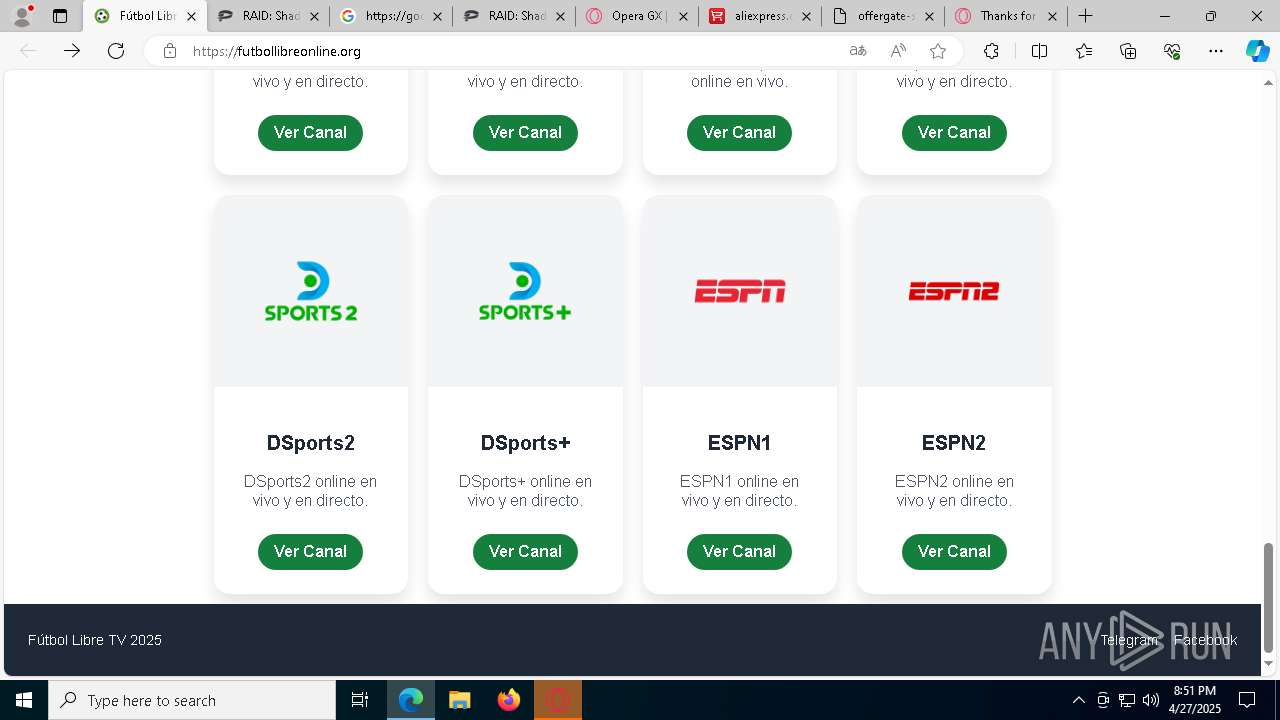Open the volume speaker tray icon
1280x720 pixels.
pyautogui.click(x=1150, y=700)
